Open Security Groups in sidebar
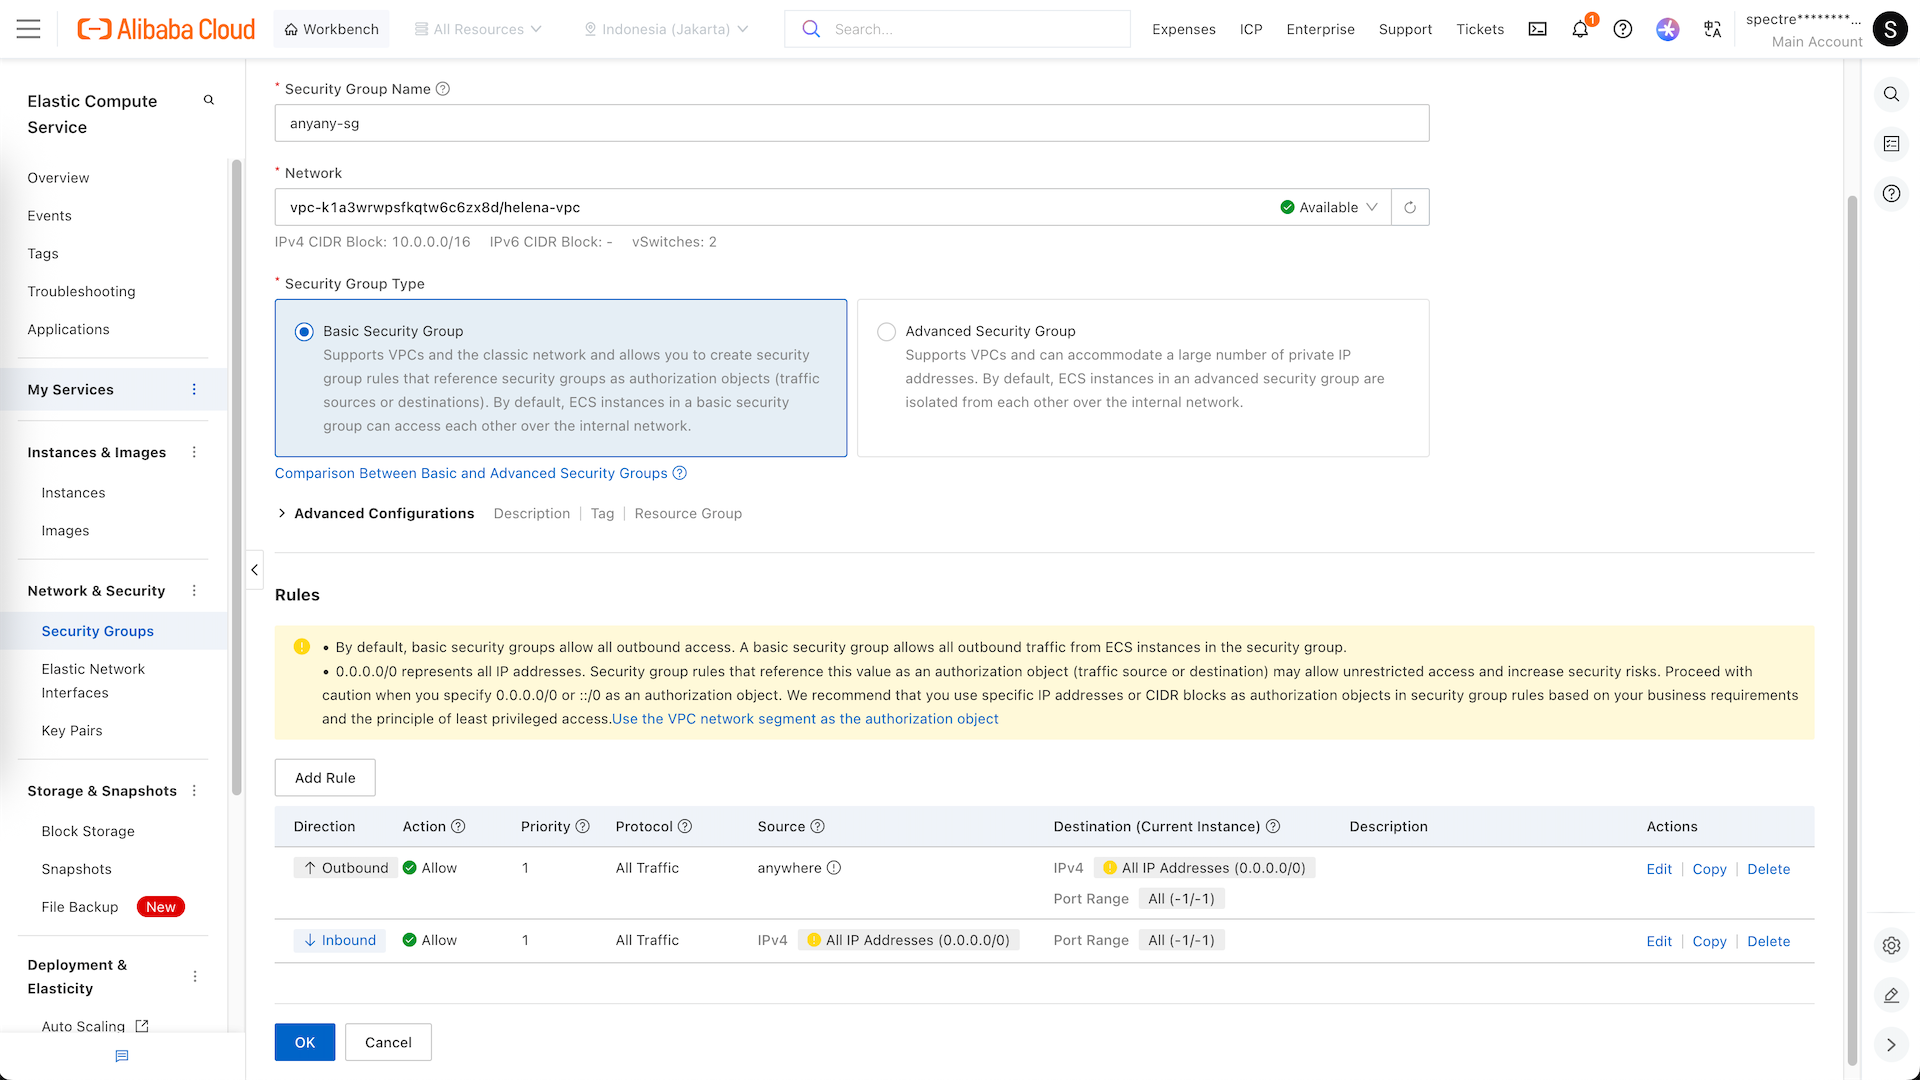Viewport: 1920px width, 1080px height. pos(97,631)
